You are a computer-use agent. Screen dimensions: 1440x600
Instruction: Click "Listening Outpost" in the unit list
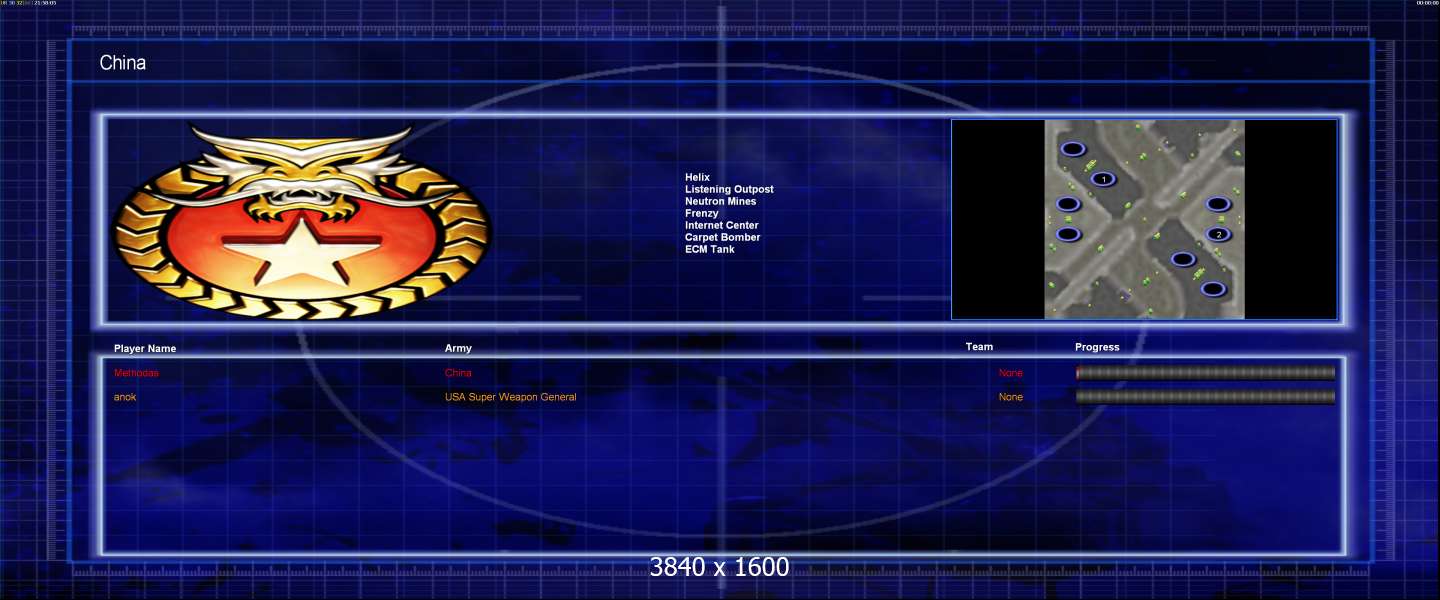(x=729, y=190)
